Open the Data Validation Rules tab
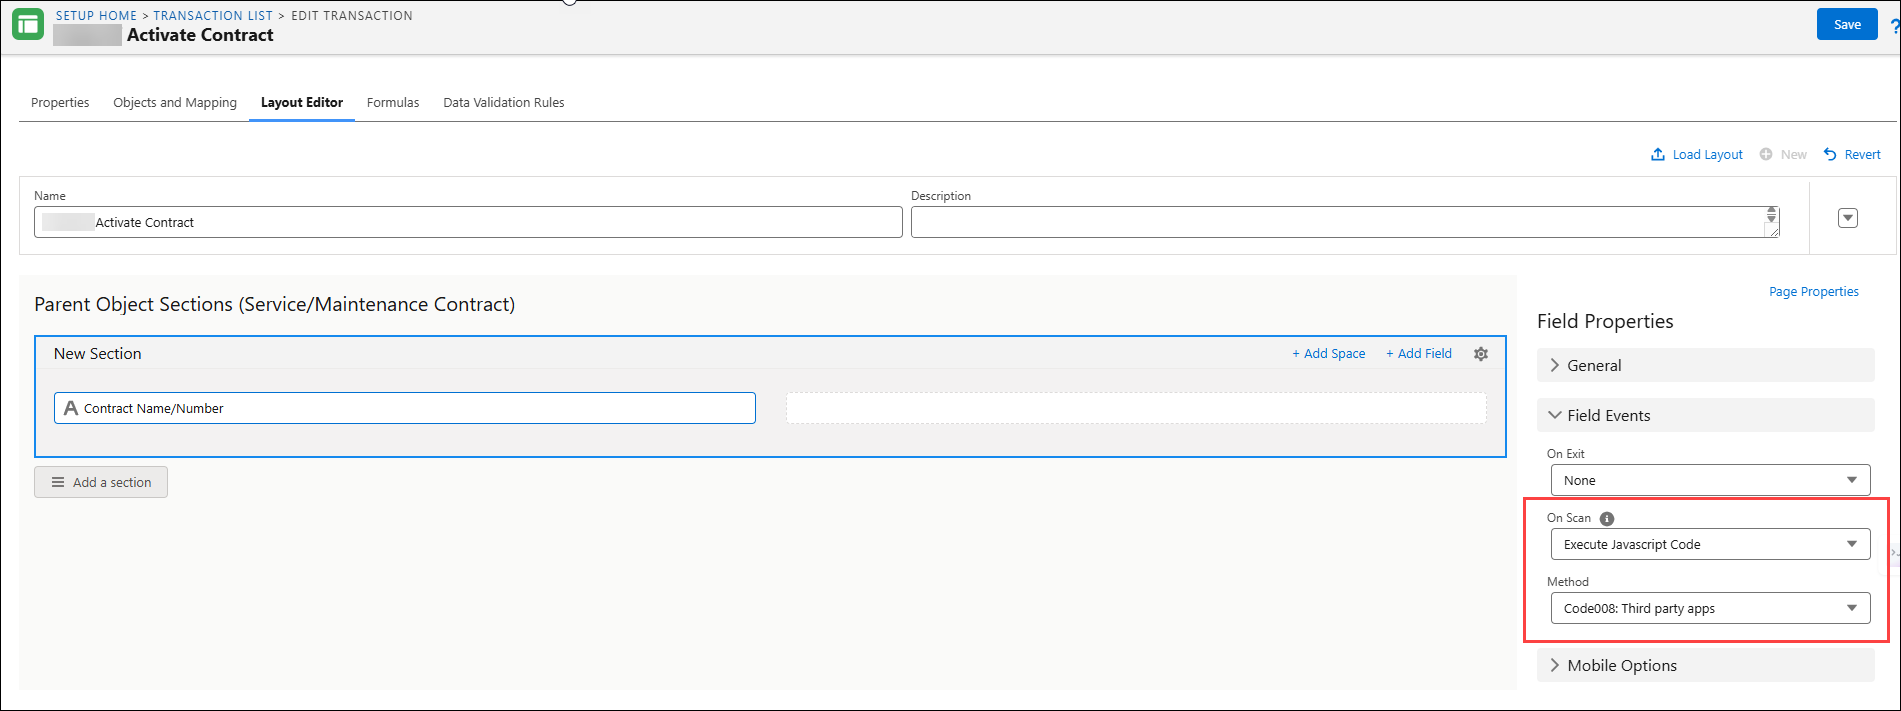This screenshot has height=711, width=1901. pyautogui.click(x=504, y=102)
